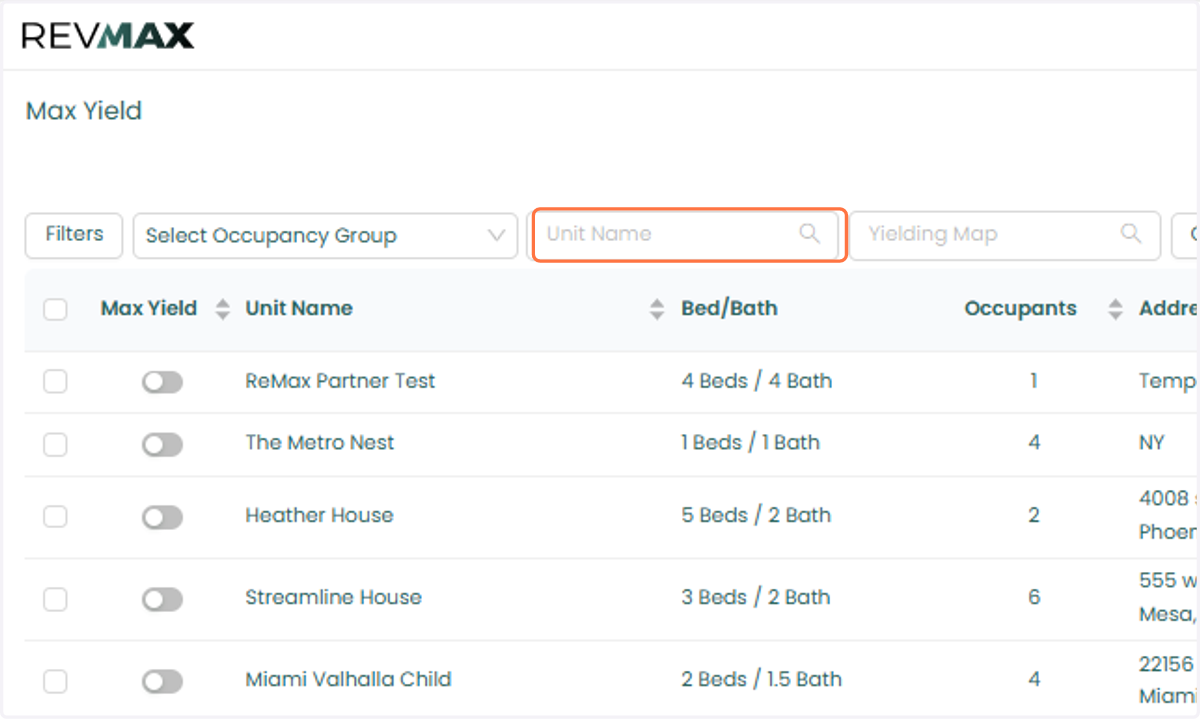
Task: Click search icon in Unit Name field
Action: pos(809,234)
